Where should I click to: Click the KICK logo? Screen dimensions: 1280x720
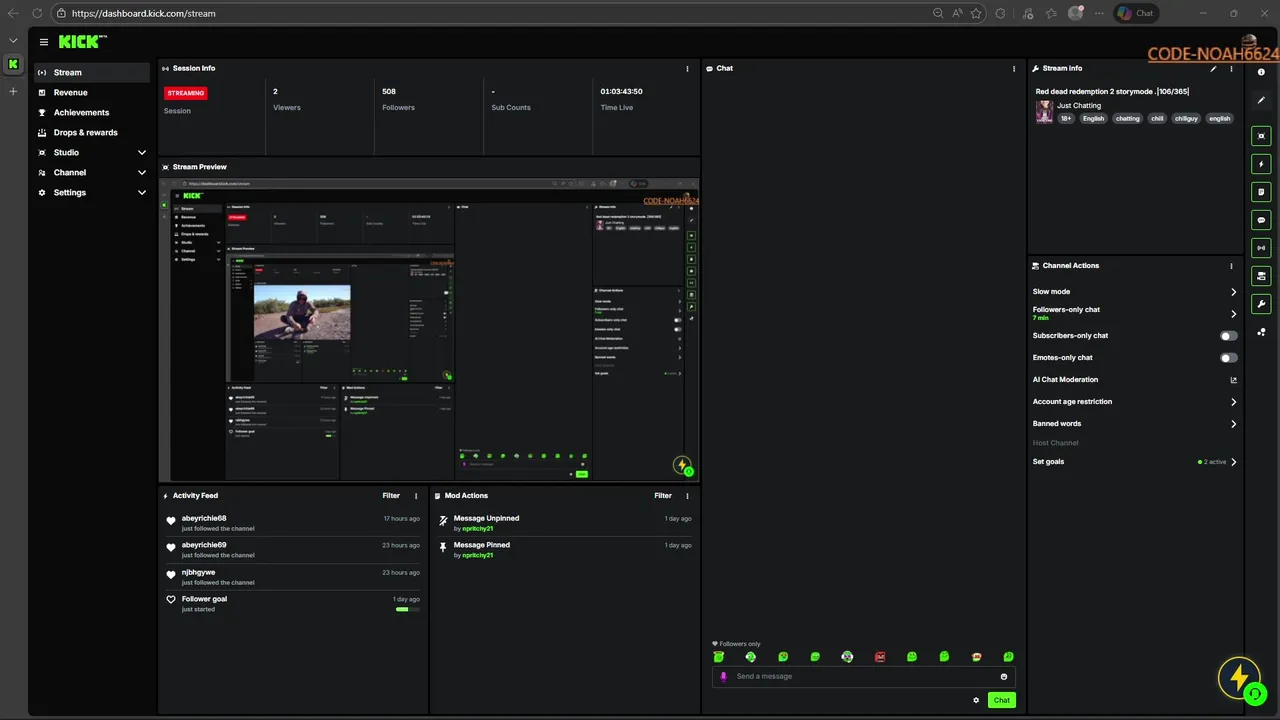pyautogui.click(x=82, y=42)
